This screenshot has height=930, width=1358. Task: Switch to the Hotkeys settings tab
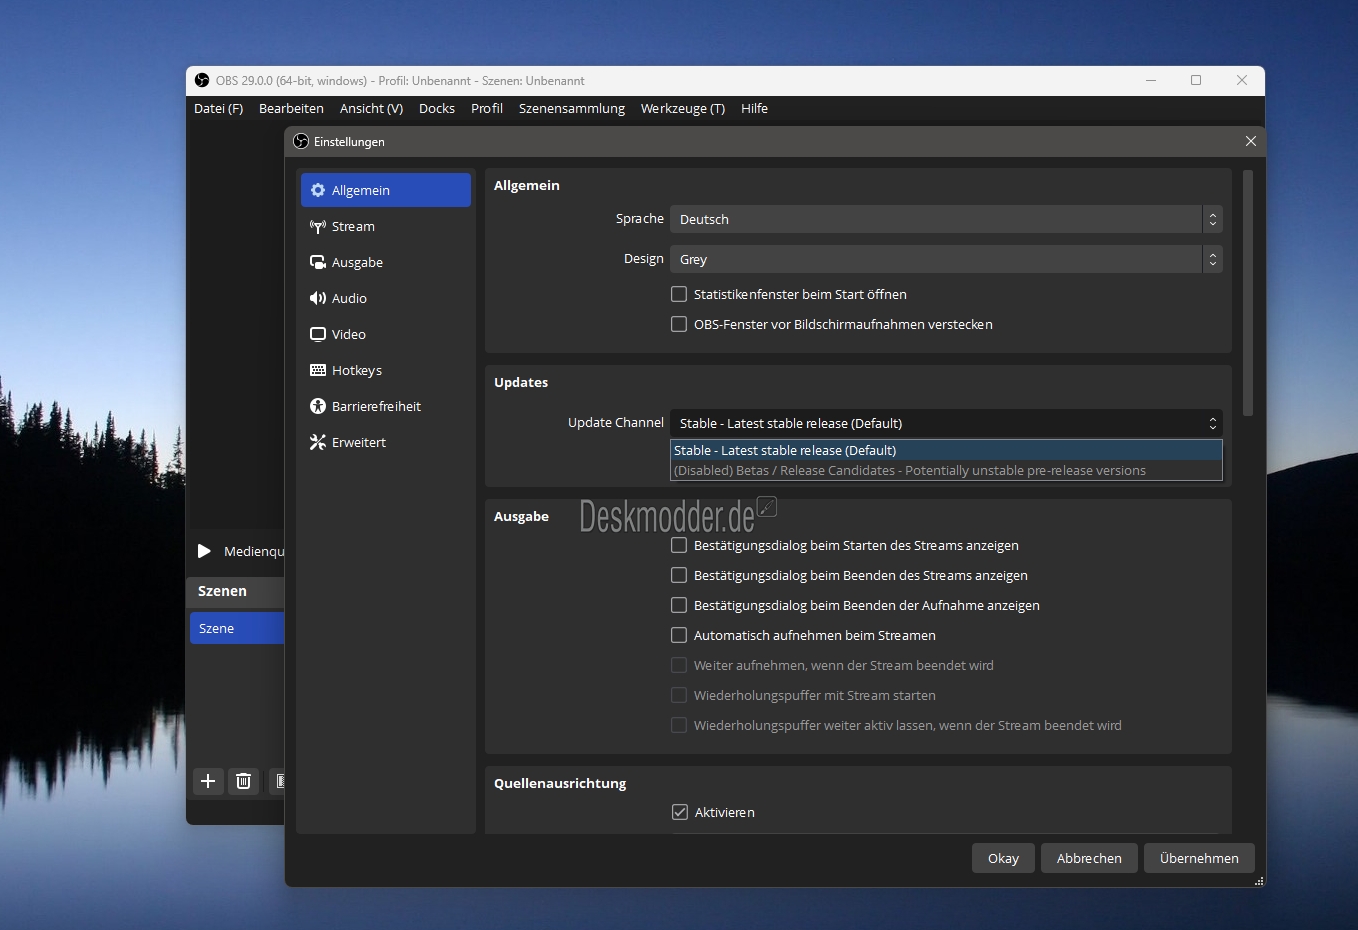pyautogui.click(x=386, y=370)
